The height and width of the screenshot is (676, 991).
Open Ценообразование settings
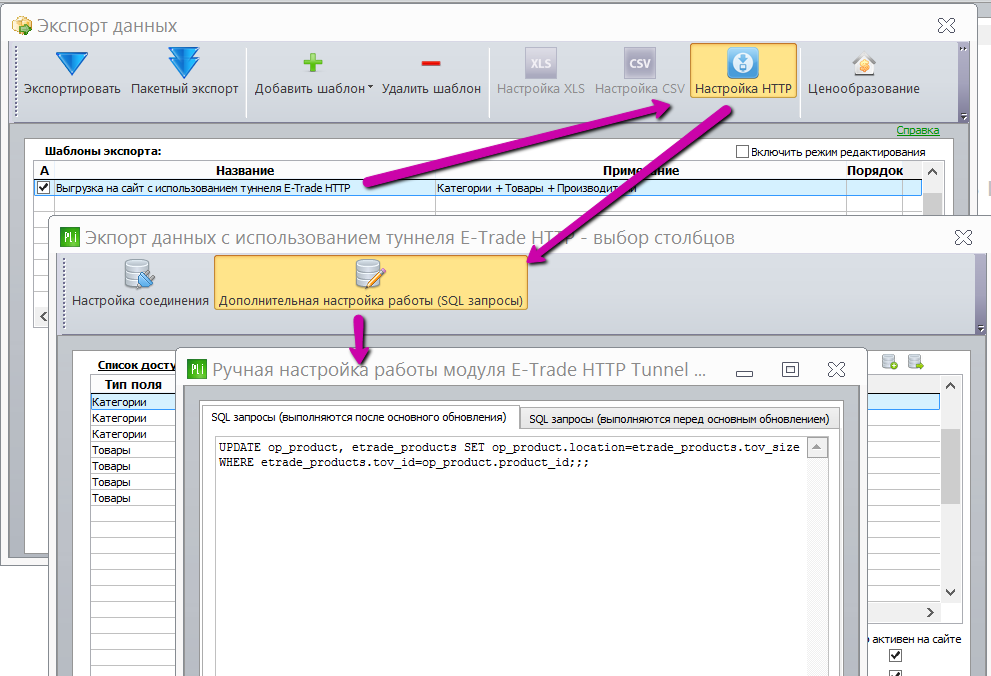tap(863, 72)
